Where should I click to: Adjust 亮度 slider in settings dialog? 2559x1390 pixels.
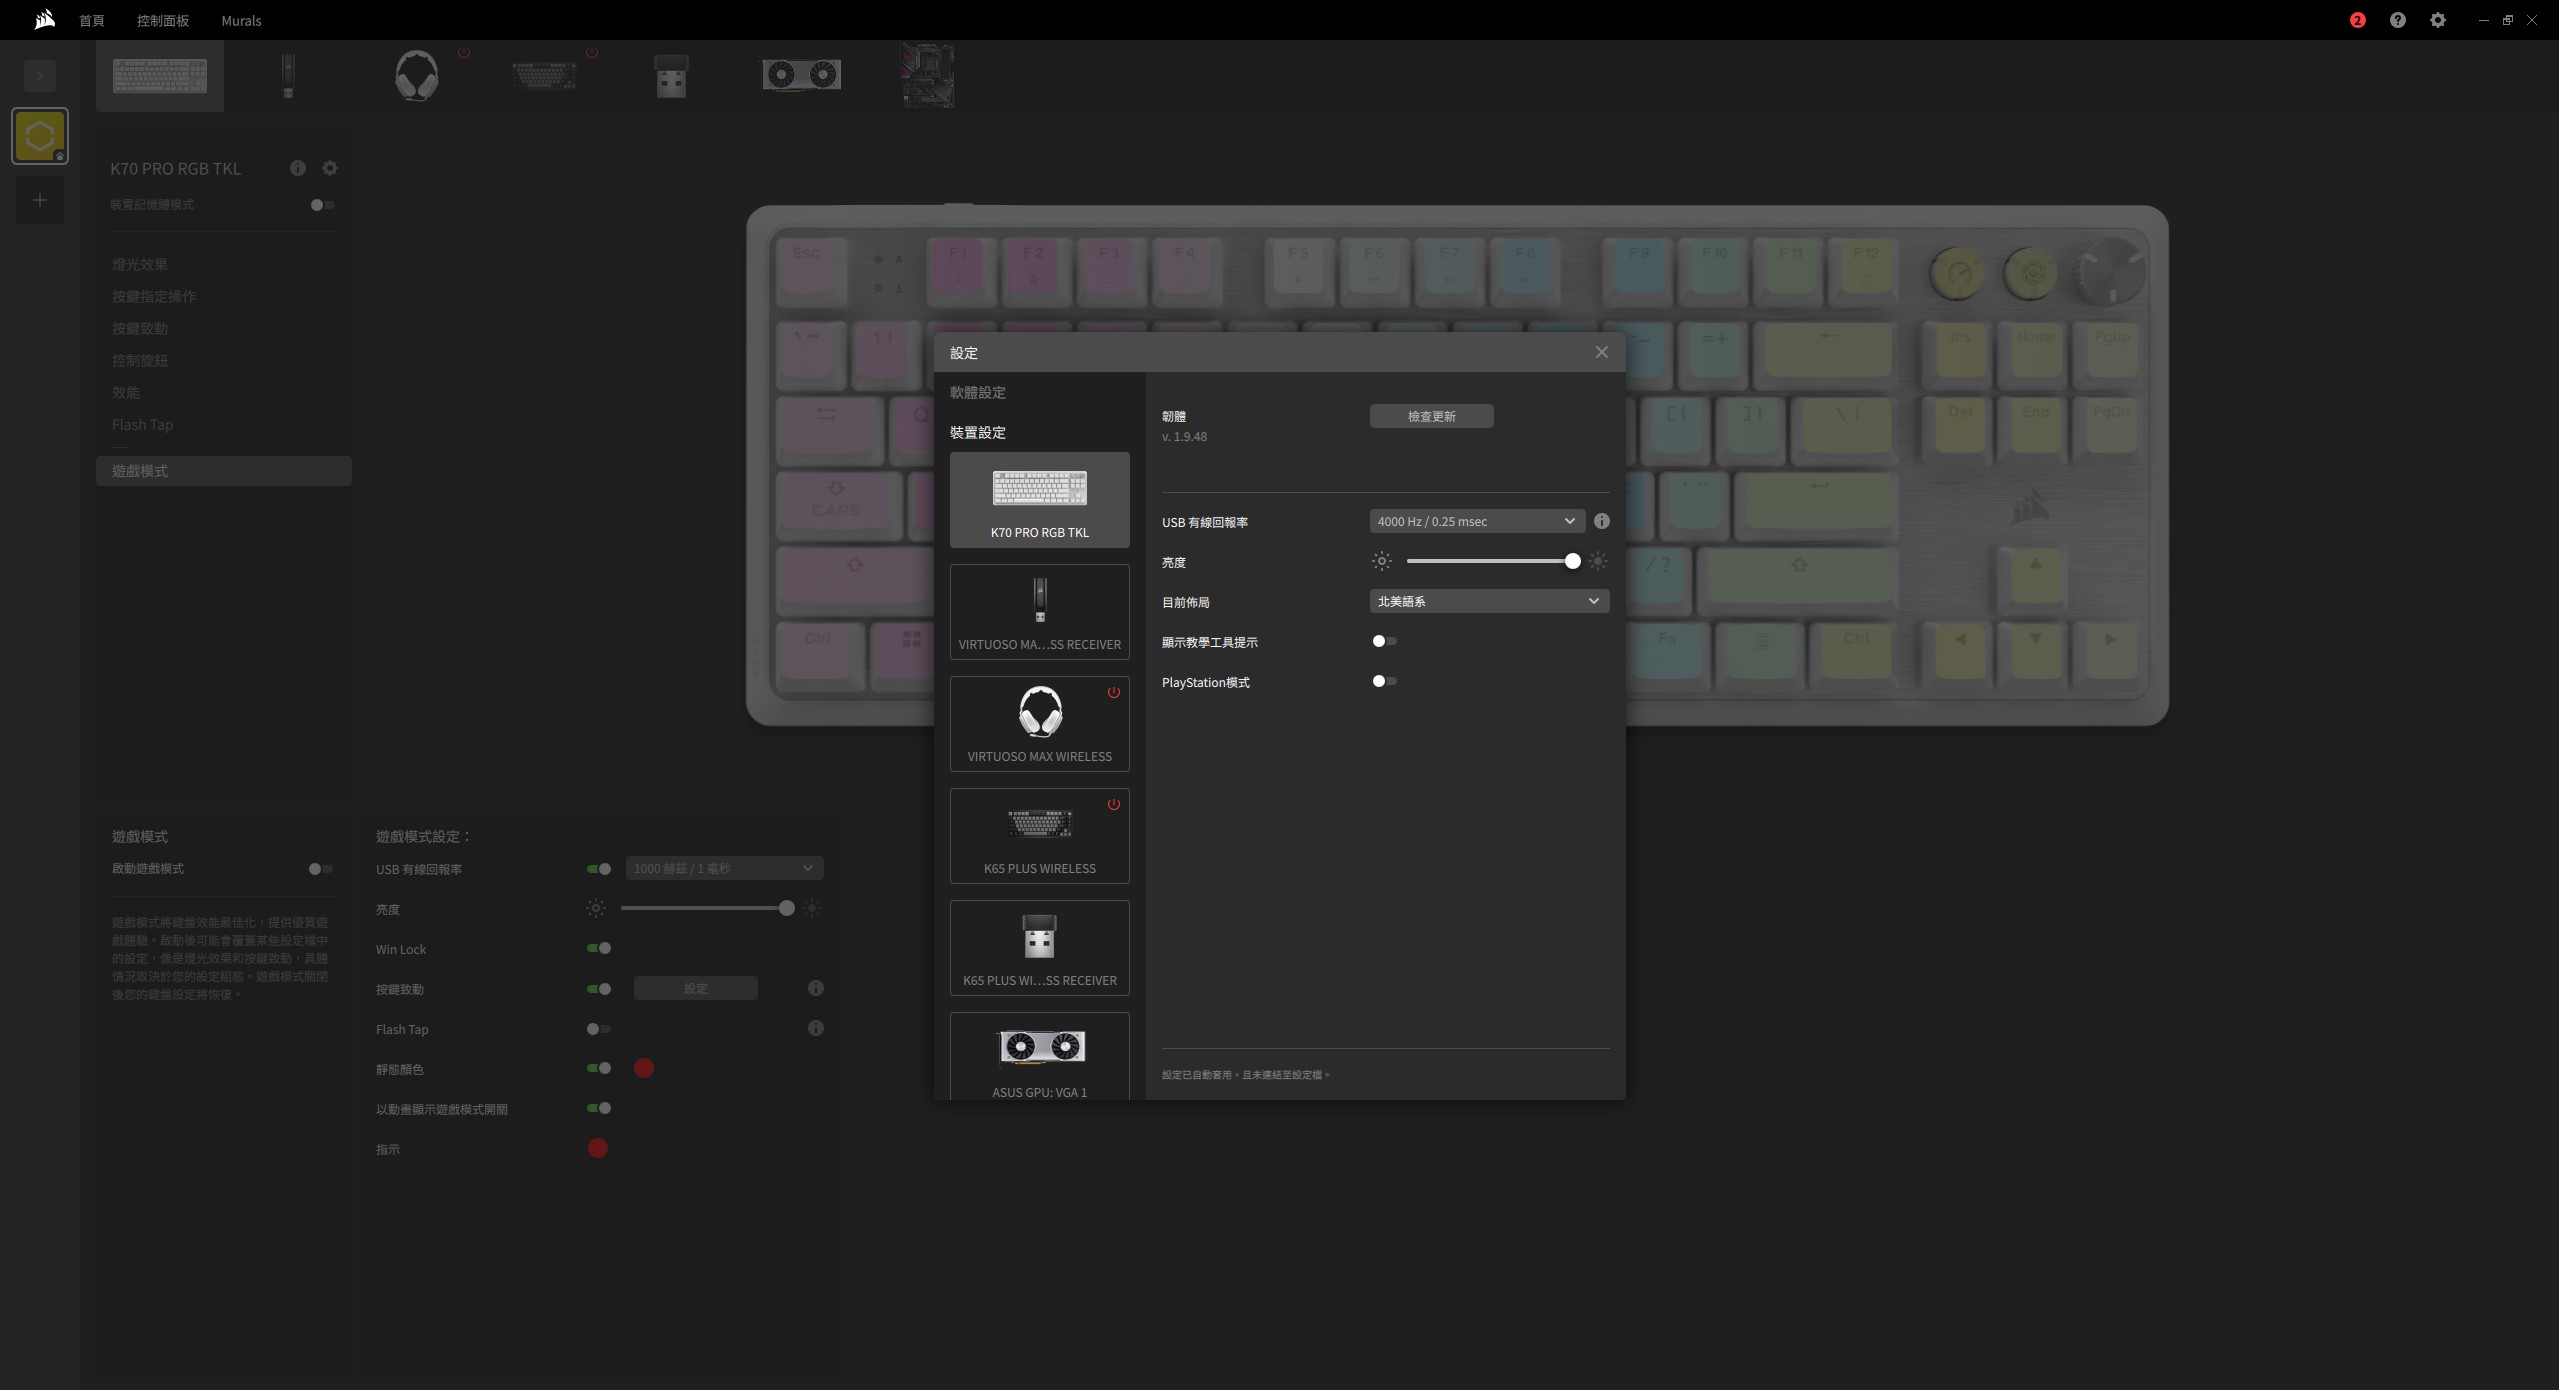coord(1490,561)
